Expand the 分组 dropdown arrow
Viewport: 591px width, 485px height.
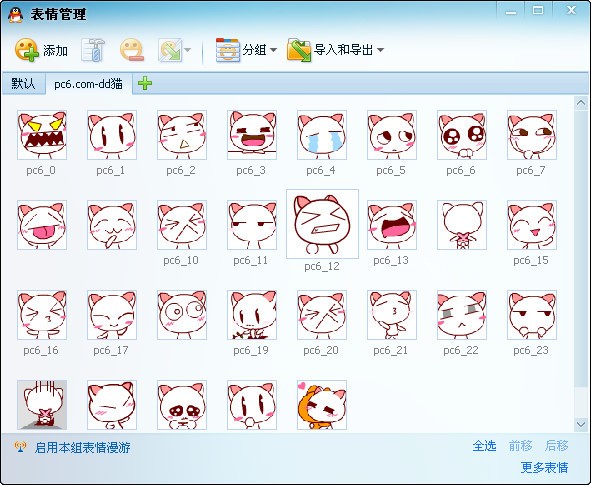pos(274,50)
